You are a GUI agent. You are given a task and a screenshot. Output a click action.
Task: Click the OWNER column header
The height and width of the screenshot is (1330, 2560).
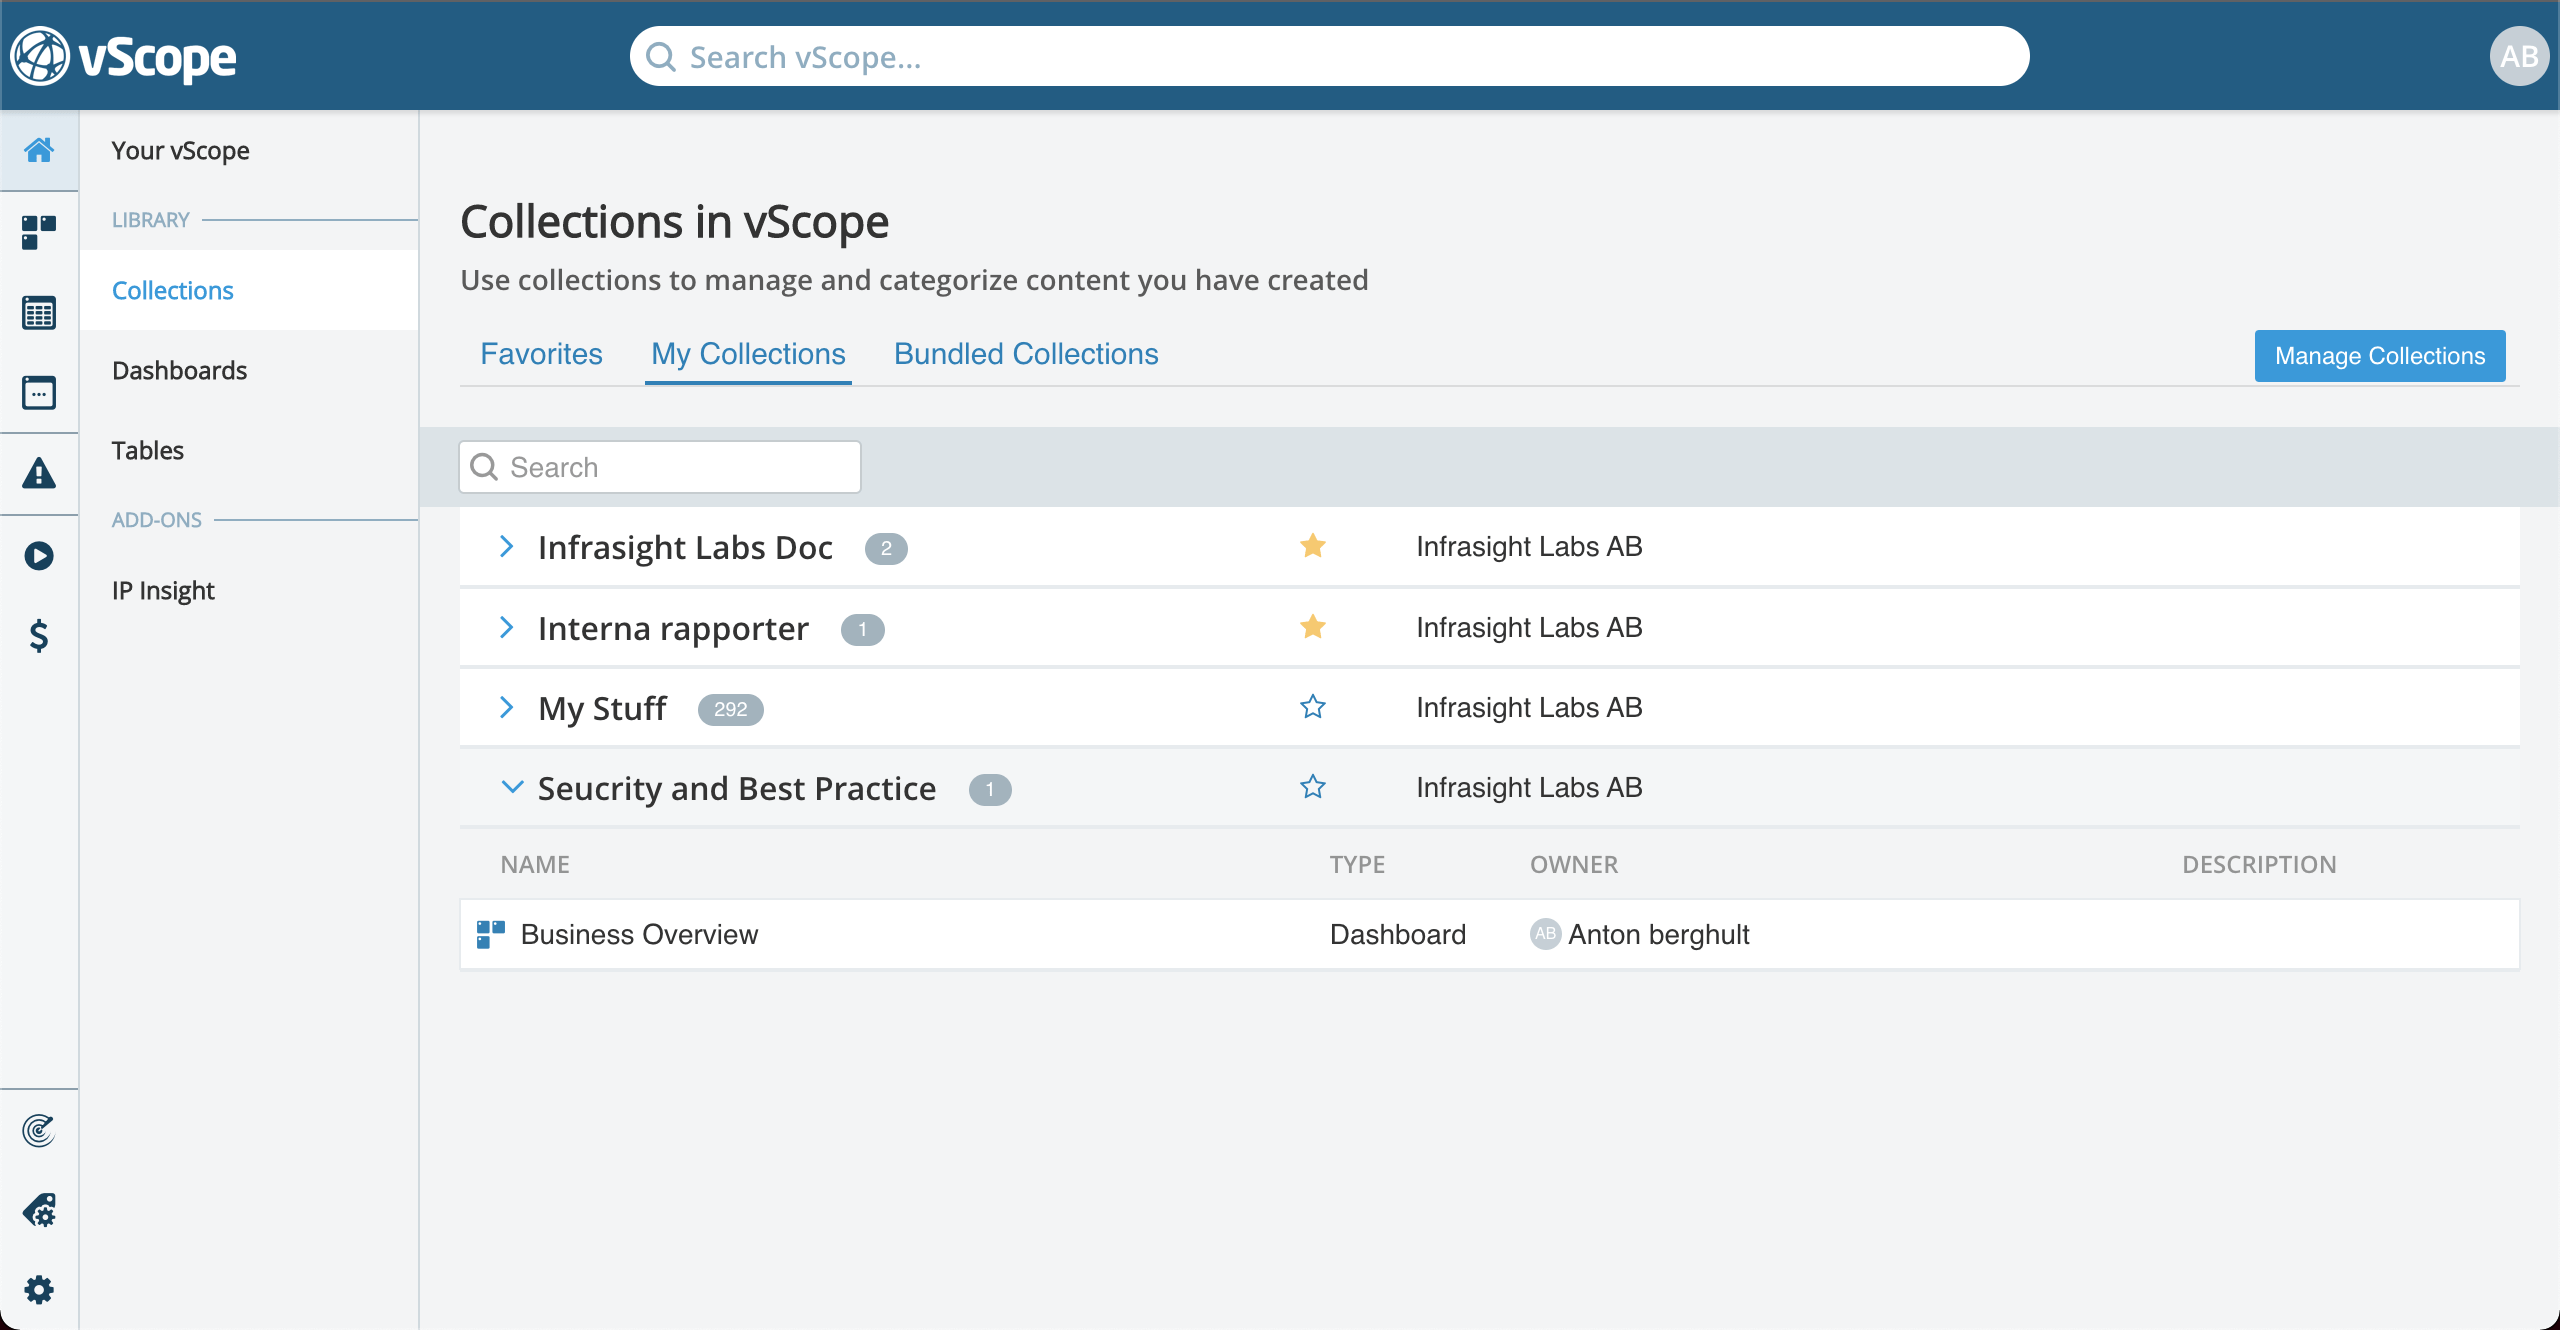click(1574, 864)
